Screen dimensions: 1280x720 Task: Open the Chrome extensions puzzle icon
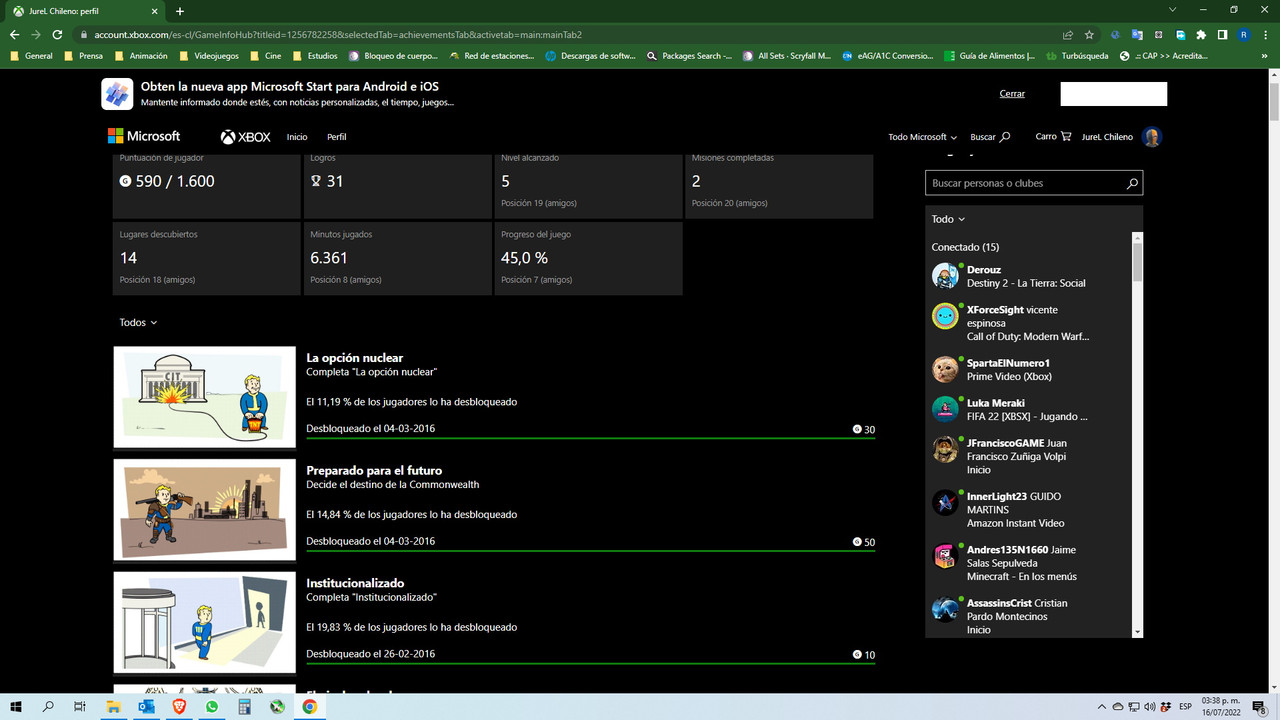coord(1201,34)
